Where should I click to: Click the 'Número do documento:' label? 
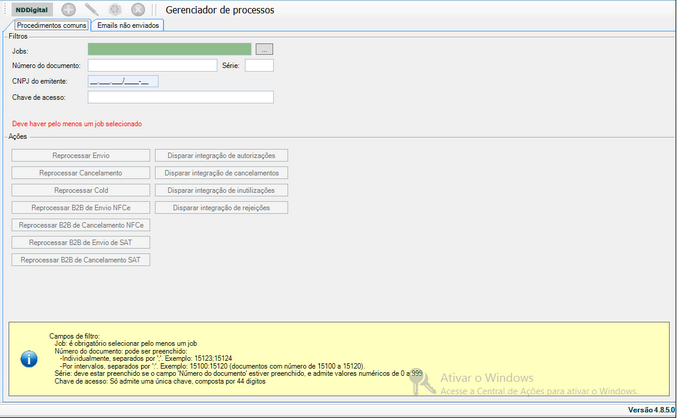pos(46,66)
